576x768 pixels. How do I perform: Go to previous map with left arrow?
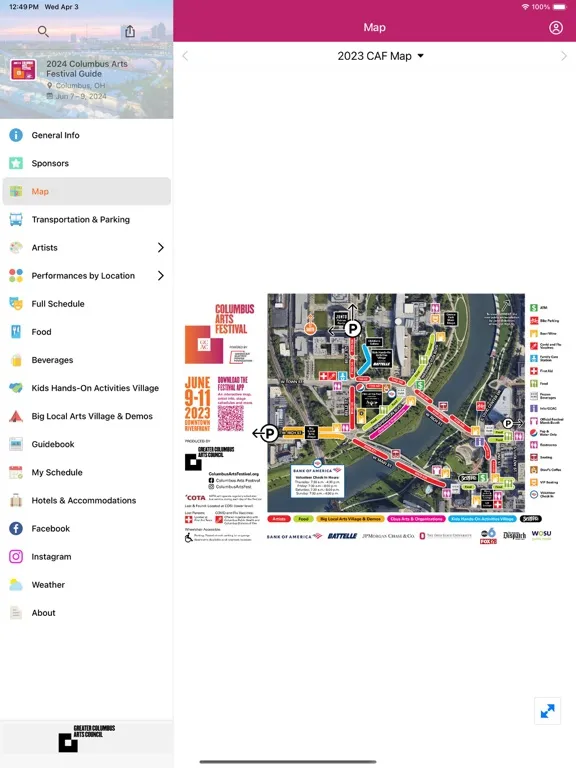coord(185,56)
